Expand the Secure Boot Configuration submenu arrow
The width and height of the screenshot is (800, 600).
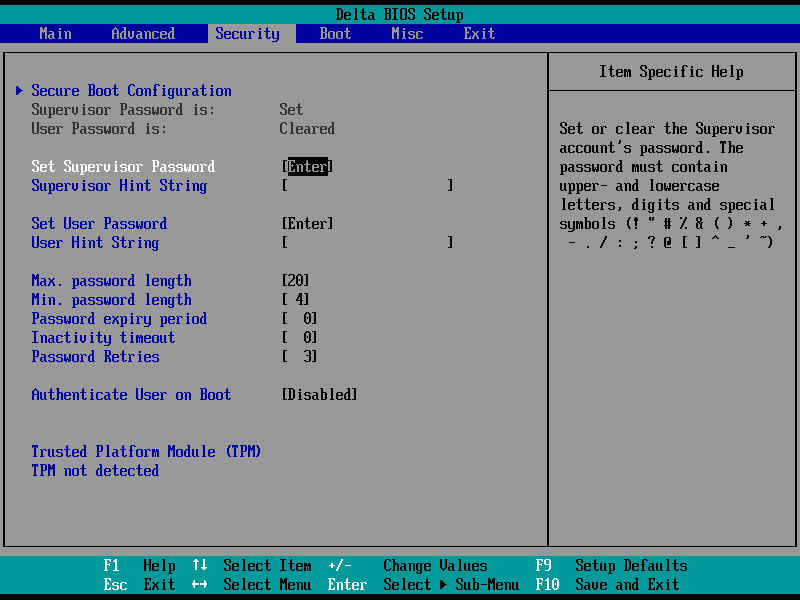point(19,91)
